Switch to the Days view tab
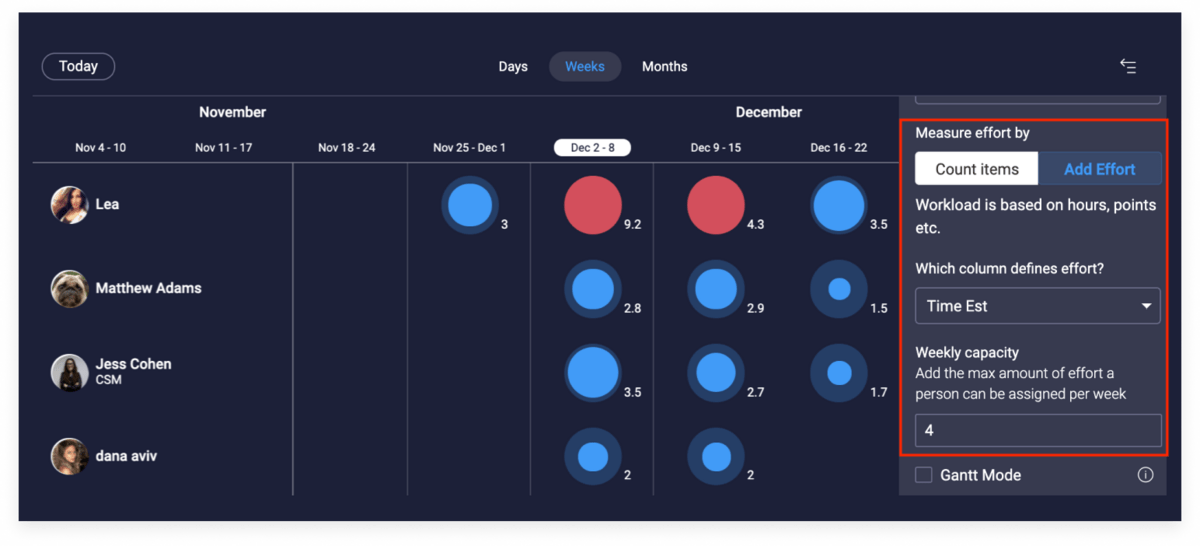Image resolution: width=1200 pixels, height=546 pixels. [x=513, y=67]
